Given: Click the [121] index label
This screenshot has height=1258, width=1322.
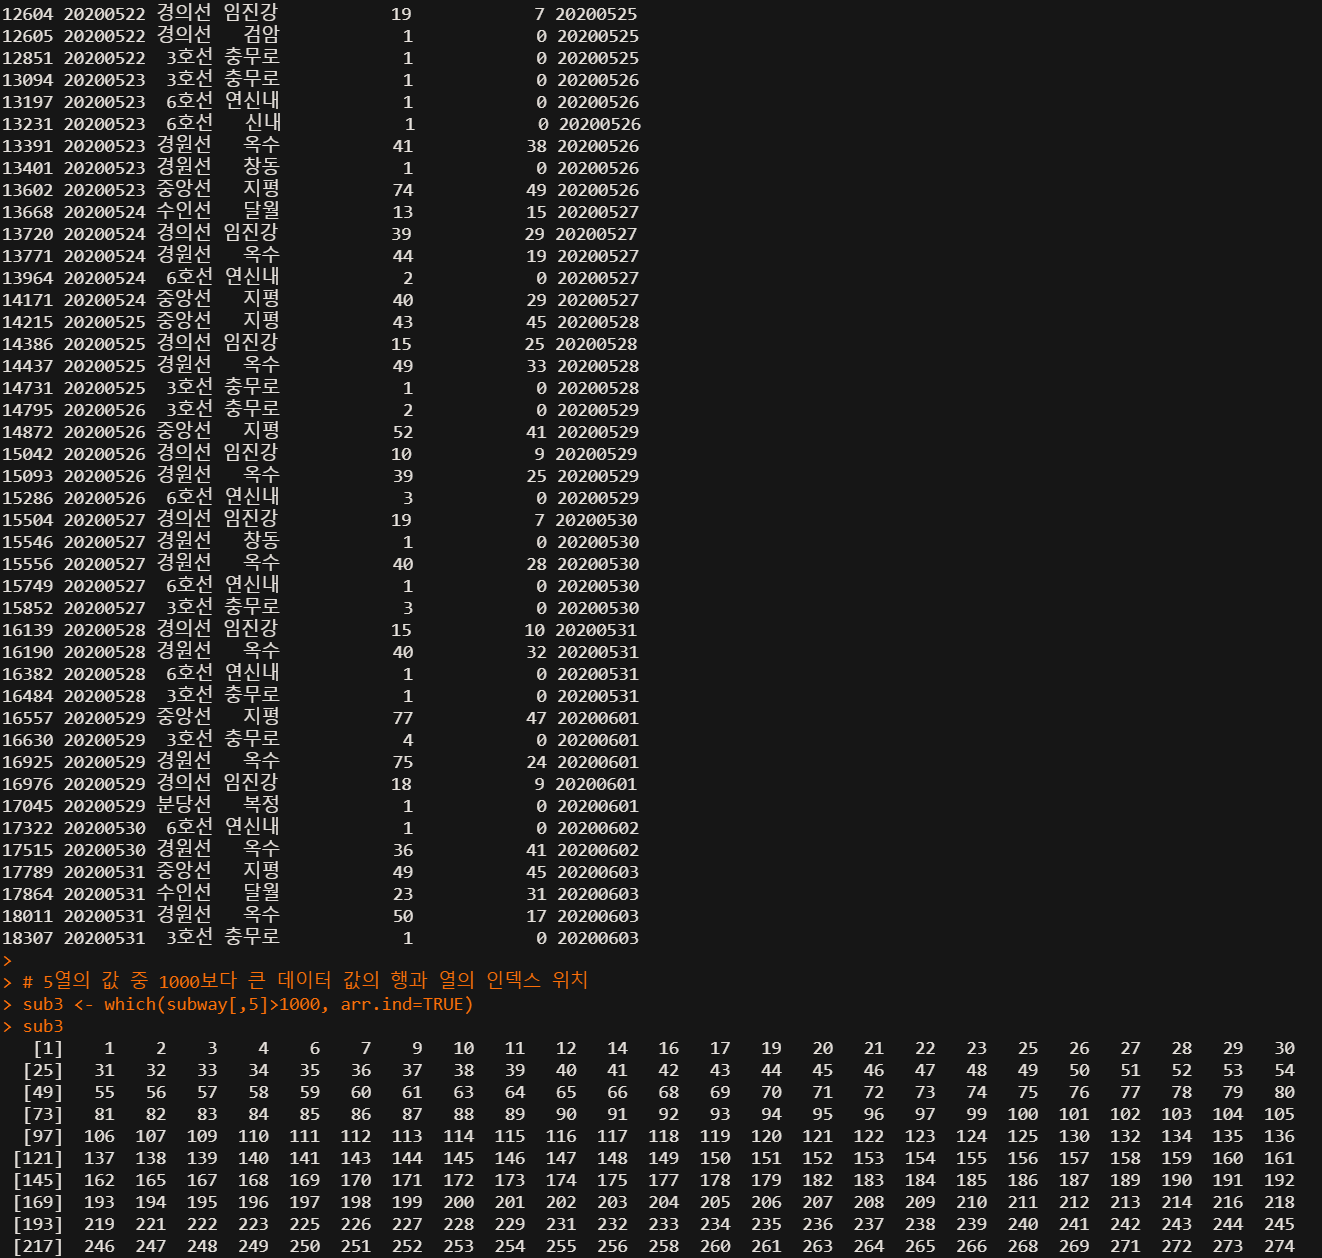Looking at the screenshot, I should pyautogui.click(x=38, y=1158).
